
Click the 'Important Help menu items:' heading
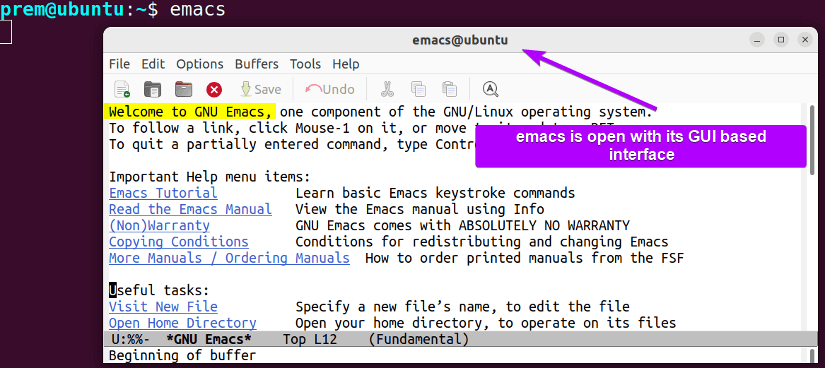[210, 177]
